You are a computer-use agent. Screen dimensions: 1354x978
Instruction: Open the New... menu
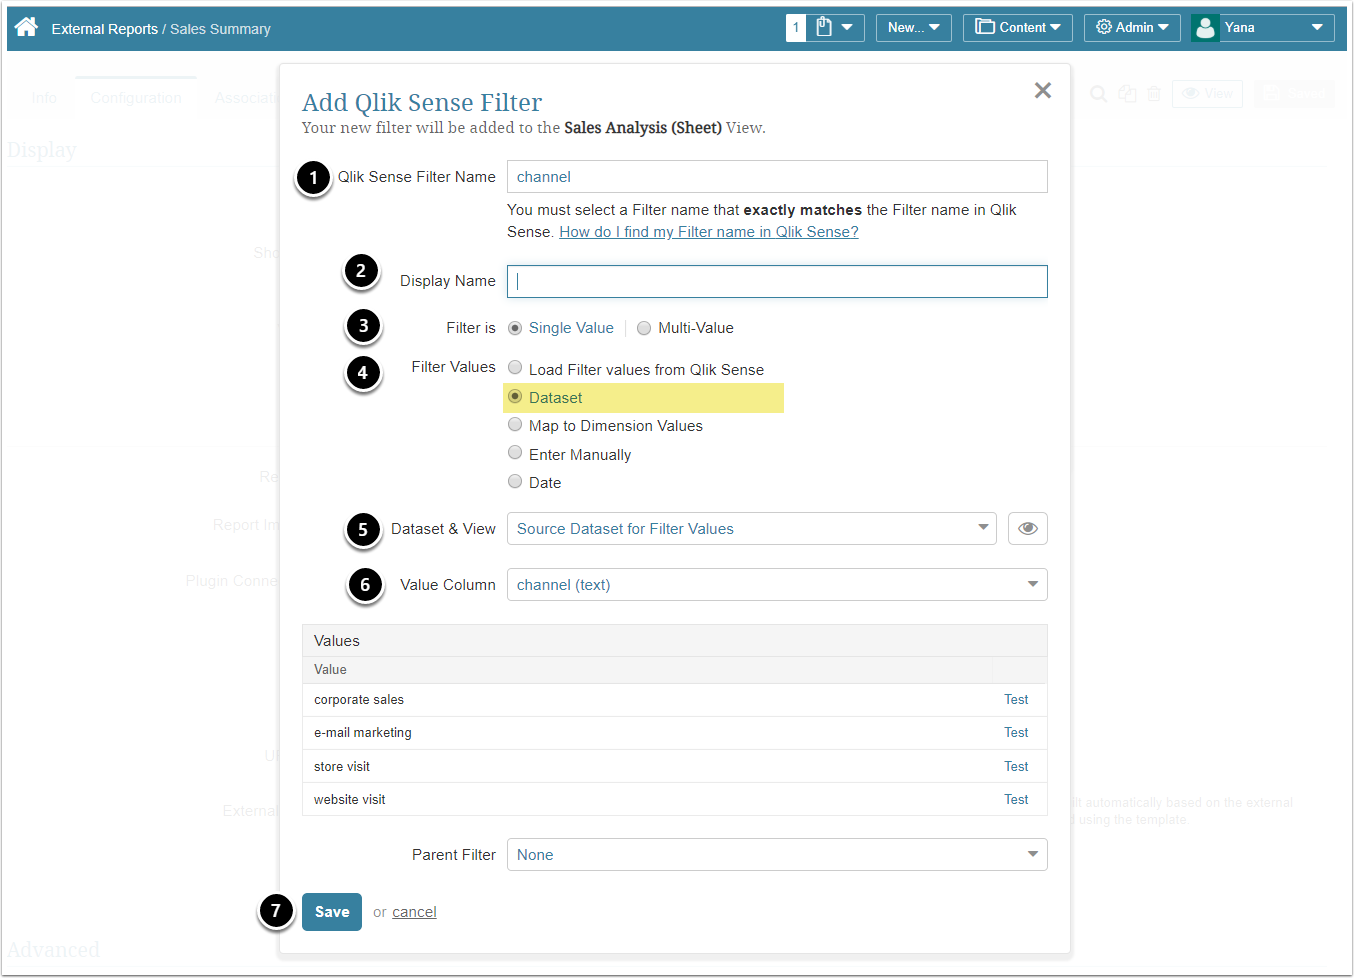913,28
